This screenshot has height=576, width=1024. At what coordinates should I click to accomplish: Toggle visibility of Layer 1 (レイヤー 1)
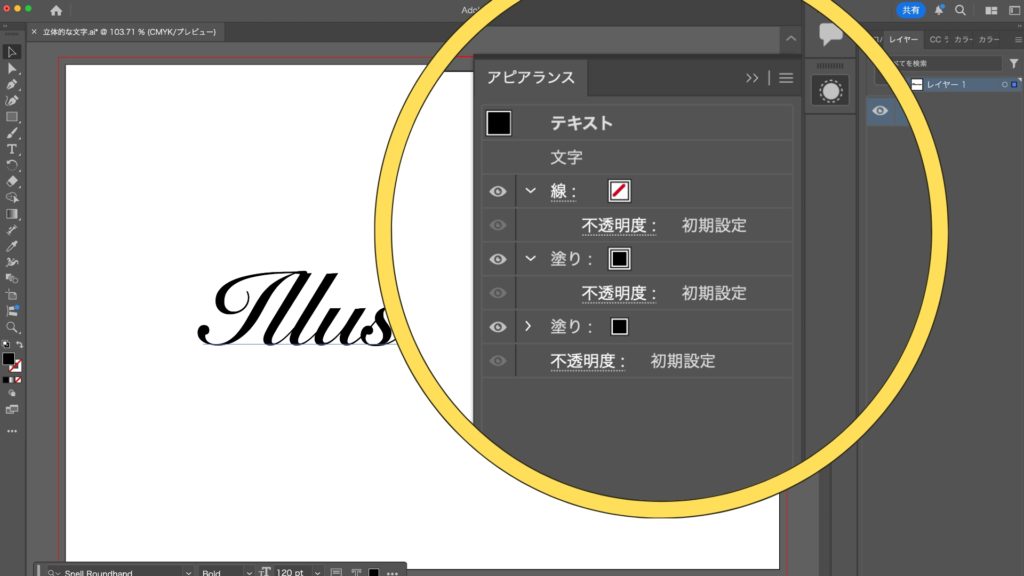pyautogui.click(x=880, y=111)
